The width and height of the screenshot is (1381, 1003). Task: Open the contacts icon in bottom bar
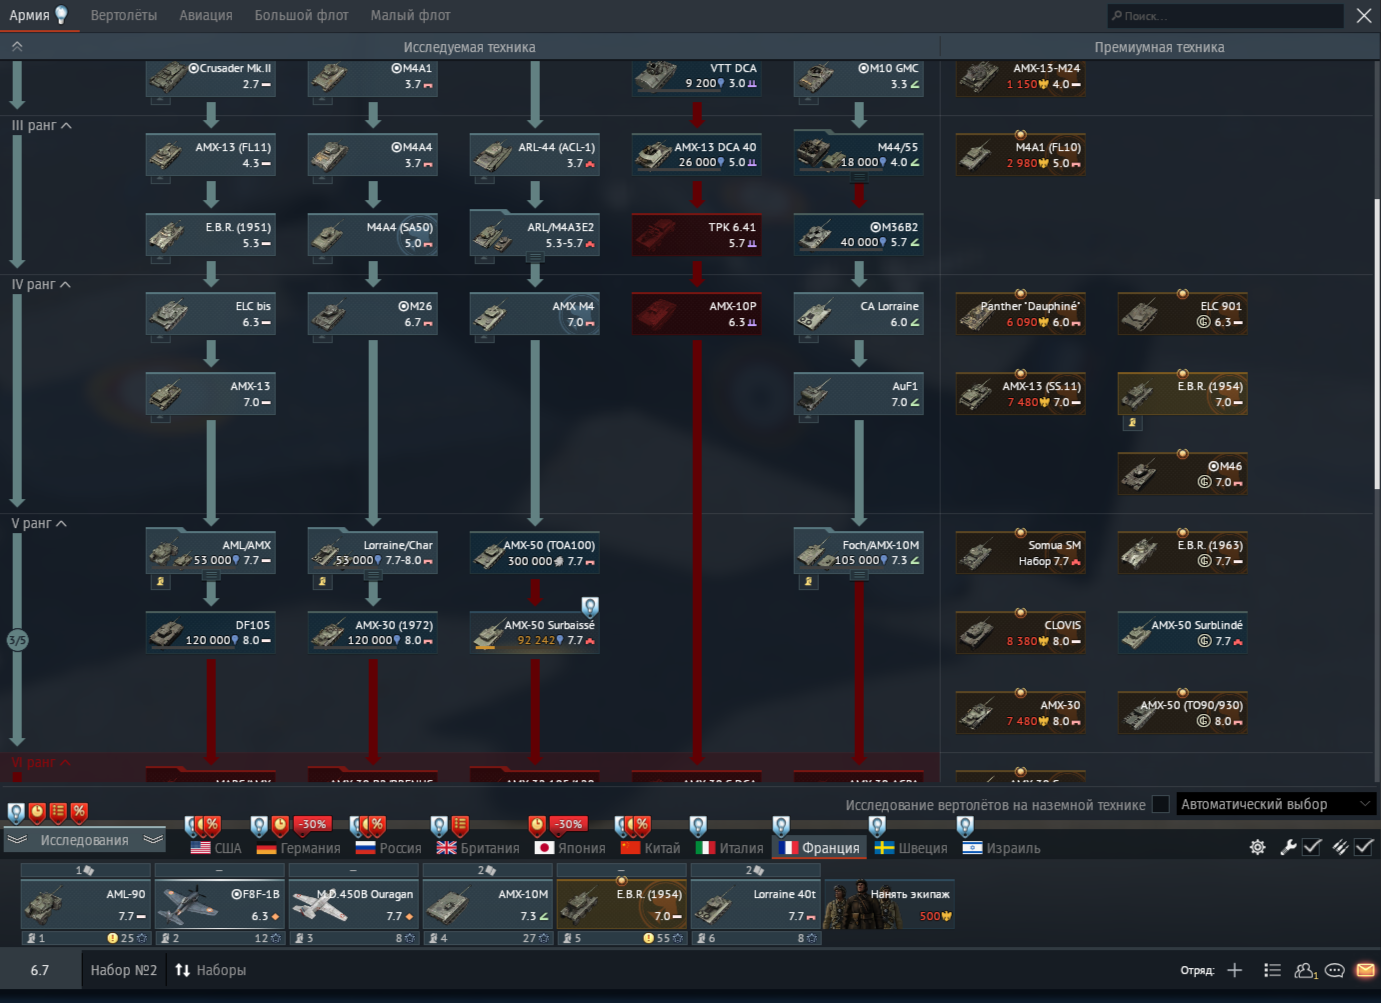coord(1305,970)
